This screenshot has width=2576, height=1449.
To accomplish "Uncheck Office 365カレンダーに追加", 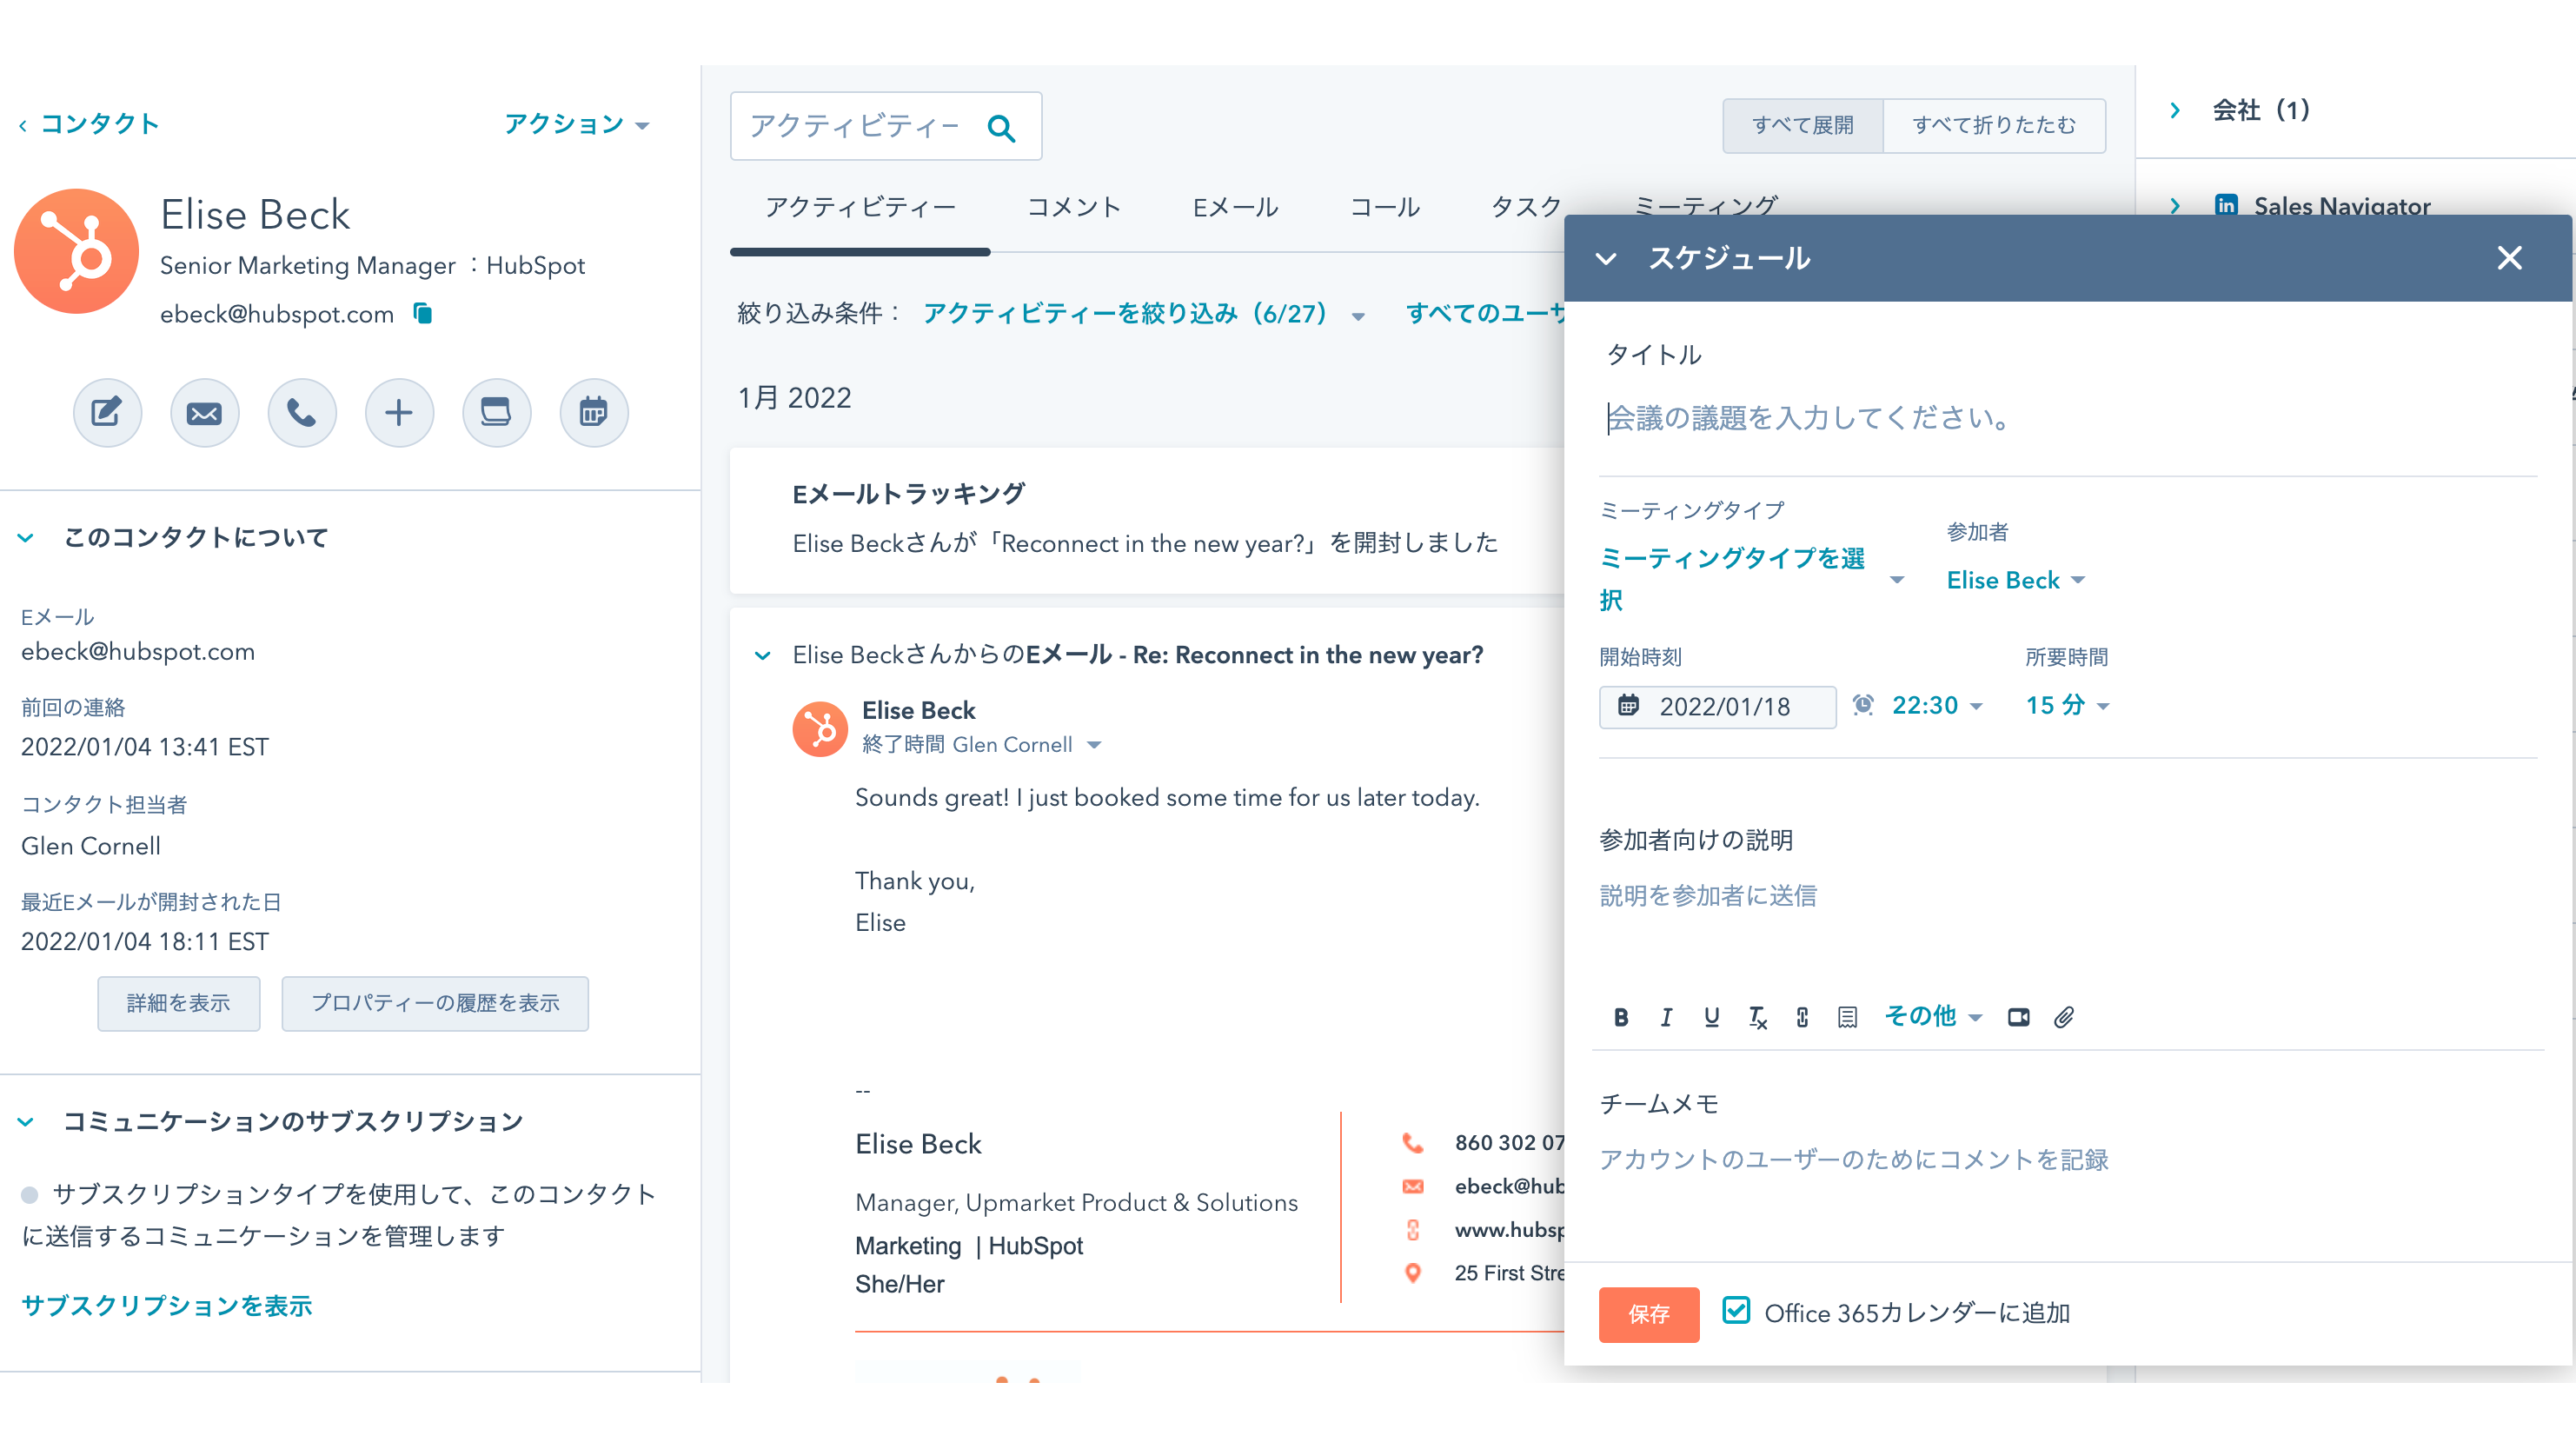I will point(1737,1310).
